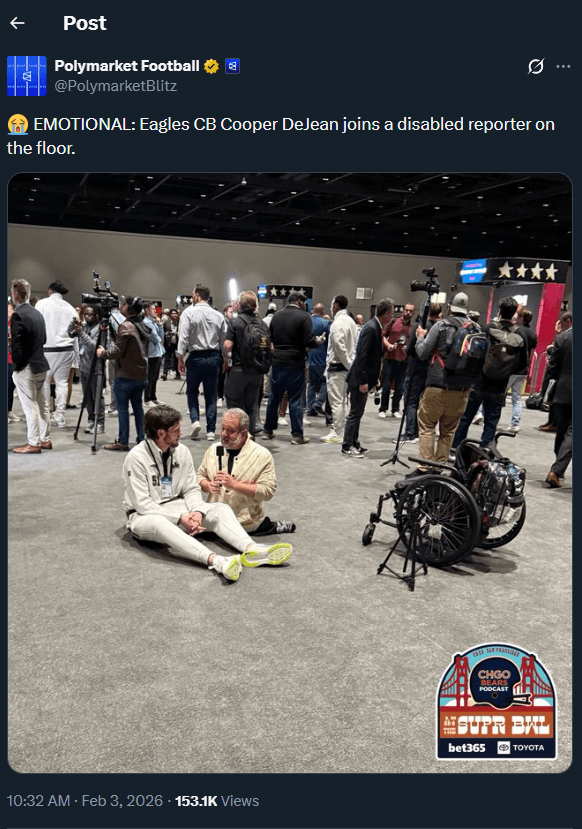
Task: Click the SUPR BWL watermark text
Action: pos(503,726)
